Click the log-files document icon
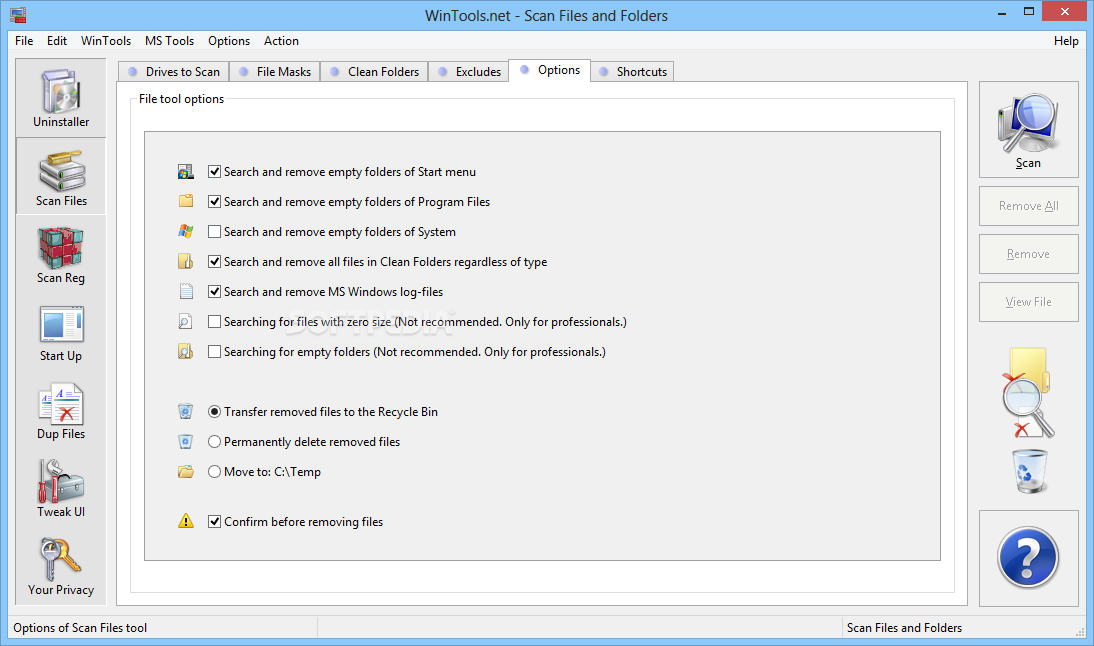Viewport: 1094px width, 646px height. point(186,292)
